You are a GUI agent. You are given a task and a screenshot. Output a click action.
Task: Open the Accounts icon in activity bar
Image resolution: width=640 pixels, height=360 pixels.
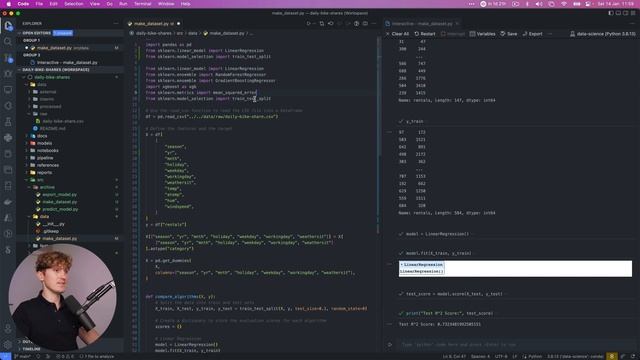(x=8, y=328)
